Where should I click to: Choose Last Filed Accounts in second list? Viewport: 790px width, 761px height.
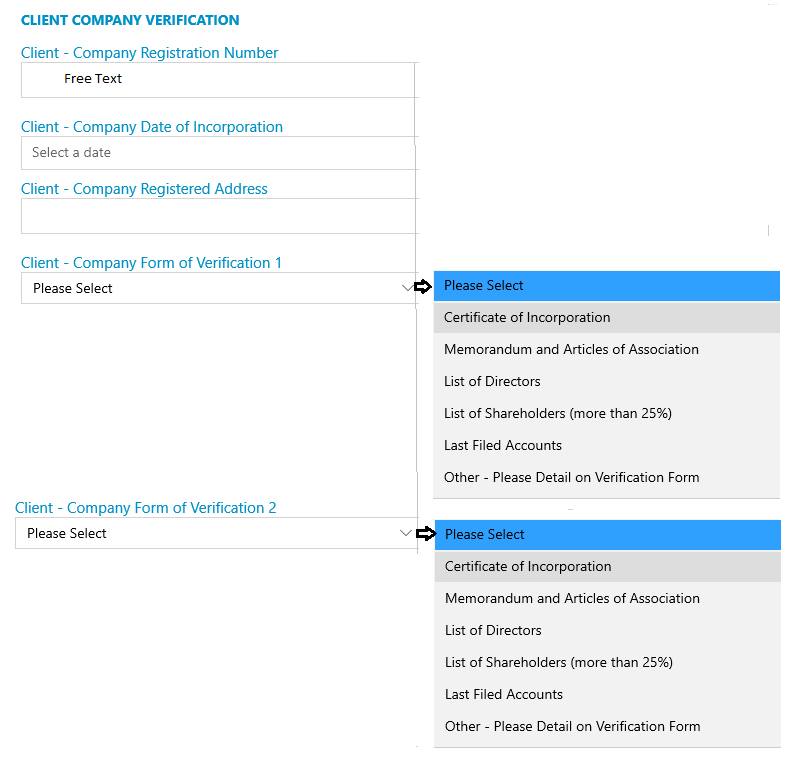click(608, 694)
